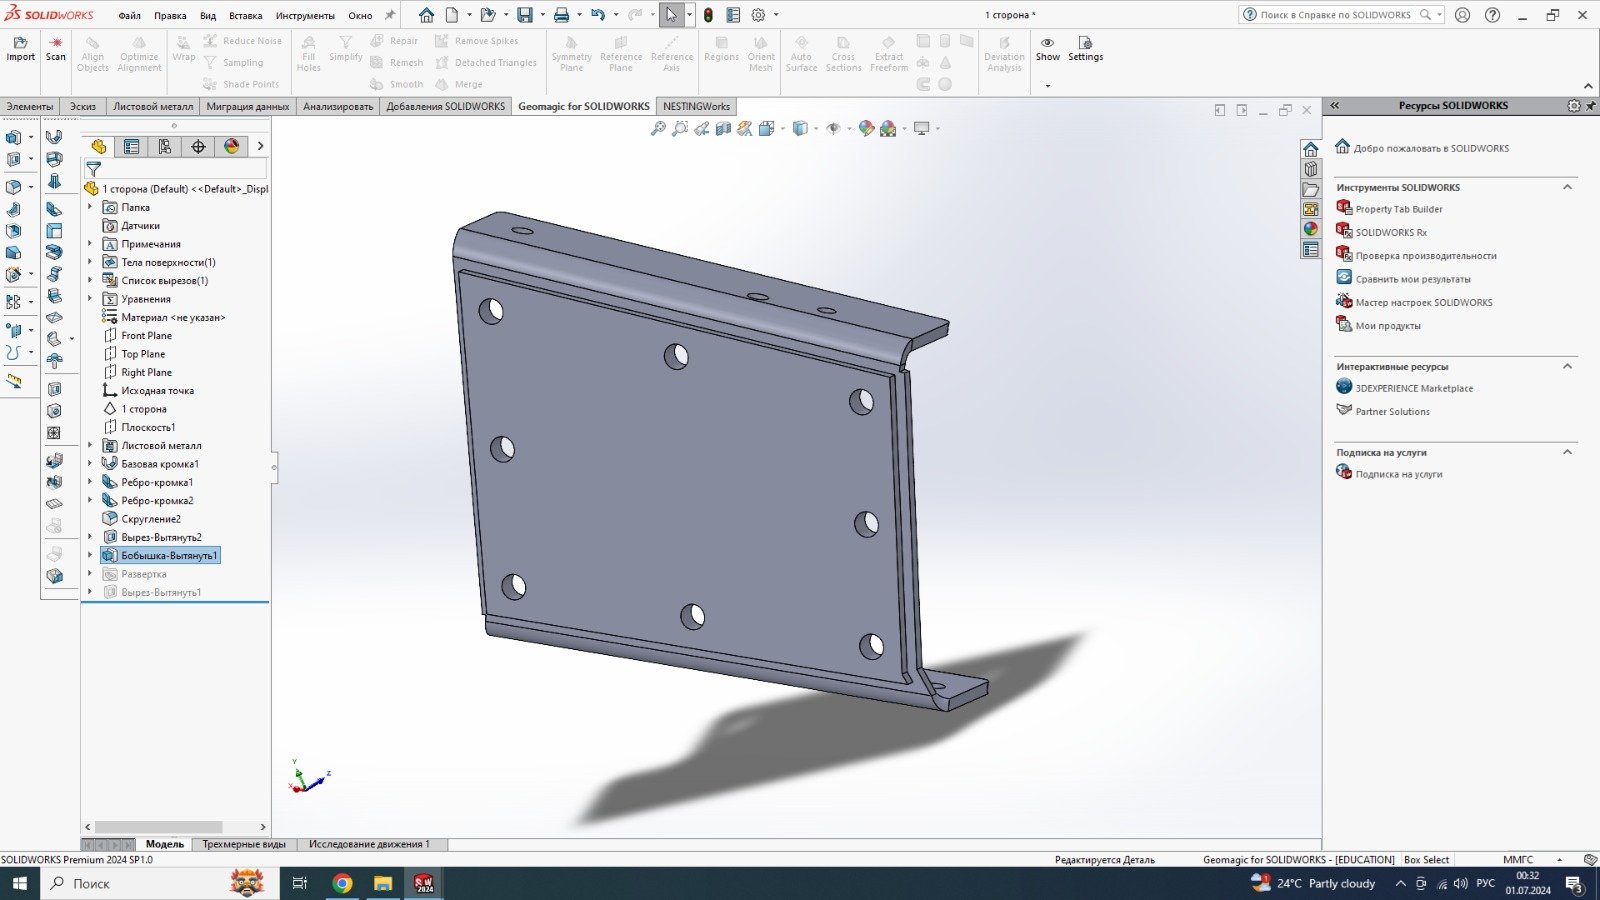1600x900 pixels.
Task: Expand the Бобышка-Вытянуть1 feature
Action: click(90, 555)
